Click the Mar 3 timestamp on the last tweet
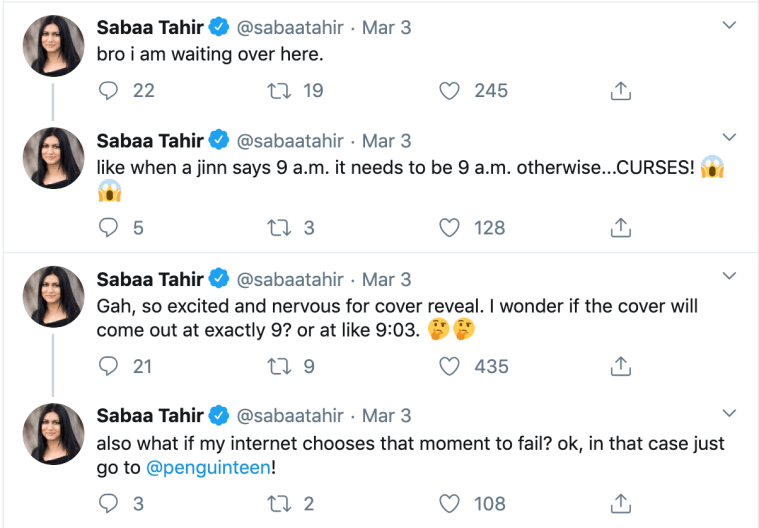This screenshot has width=759, height=528. (387, 416)
